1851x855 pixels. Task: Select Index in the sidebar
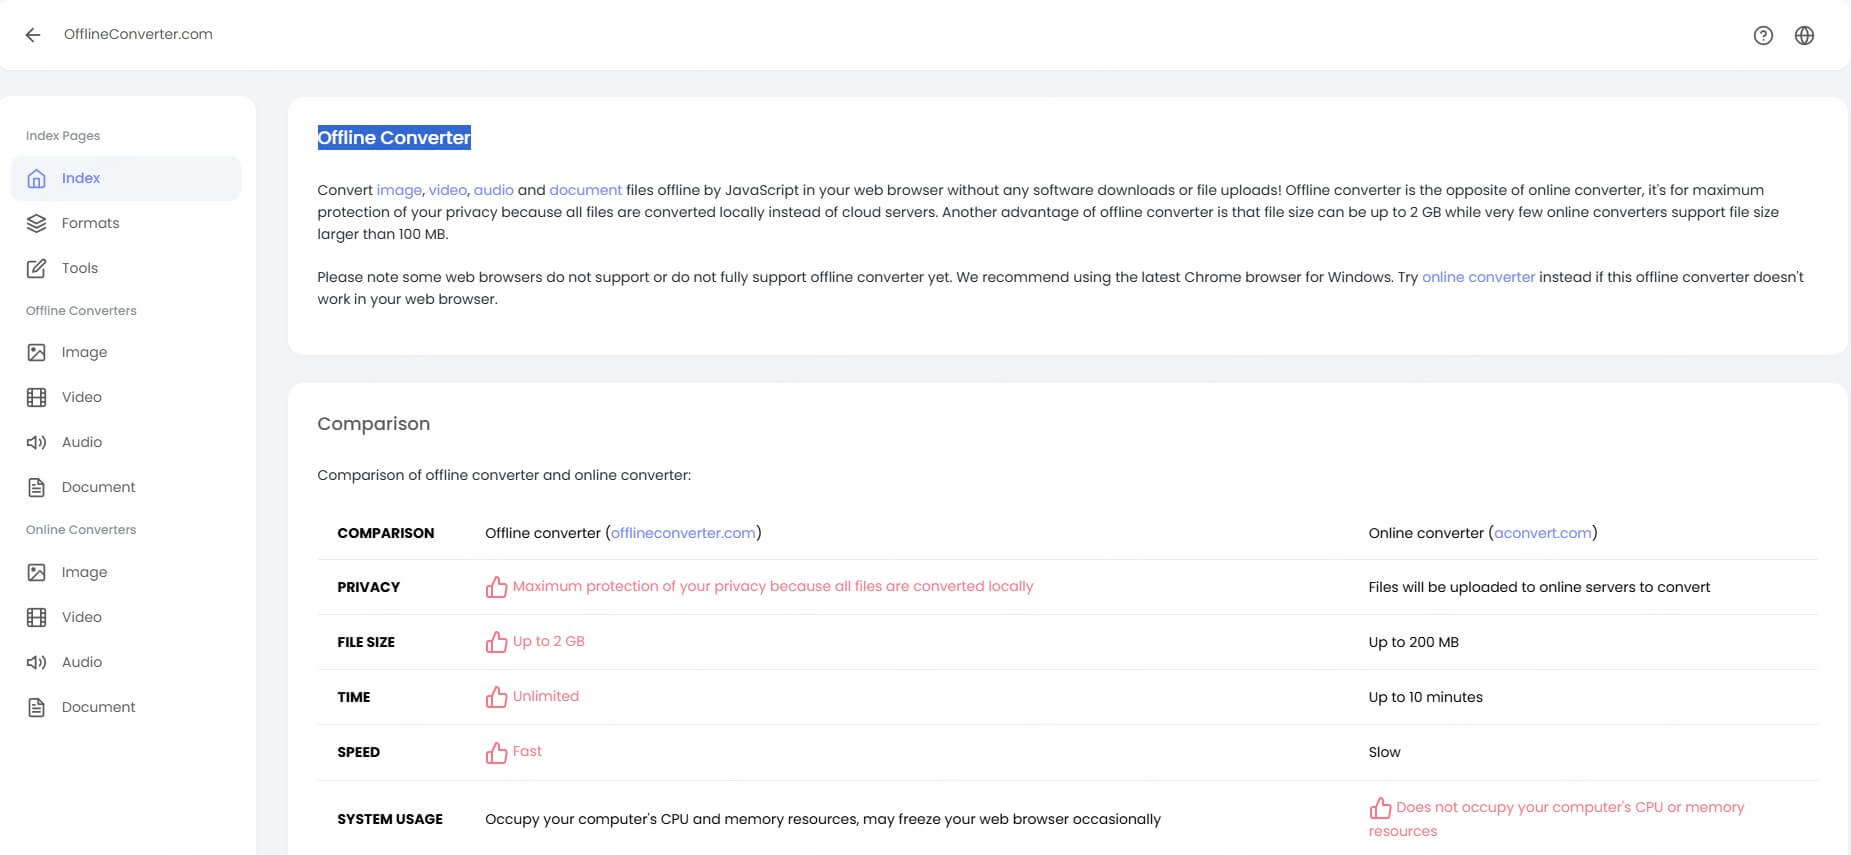pos(126,178)
